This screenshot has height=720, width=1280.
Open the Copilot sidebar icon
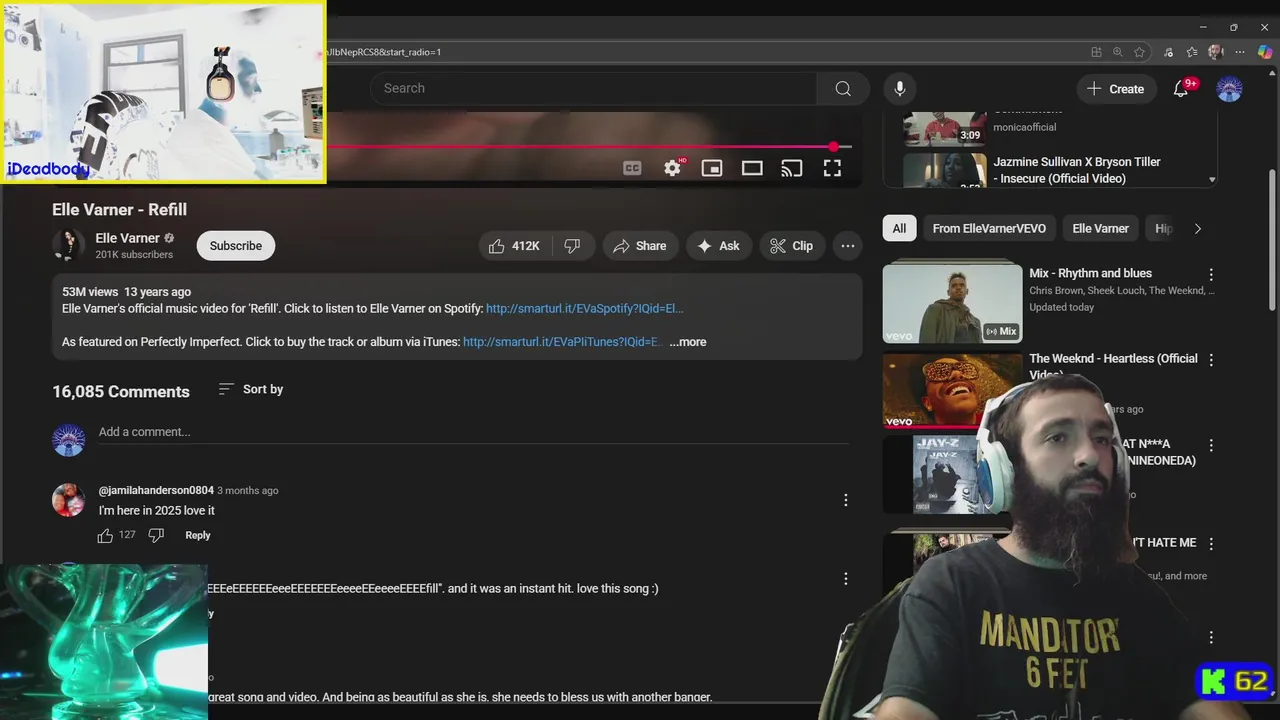(1265, 52)
